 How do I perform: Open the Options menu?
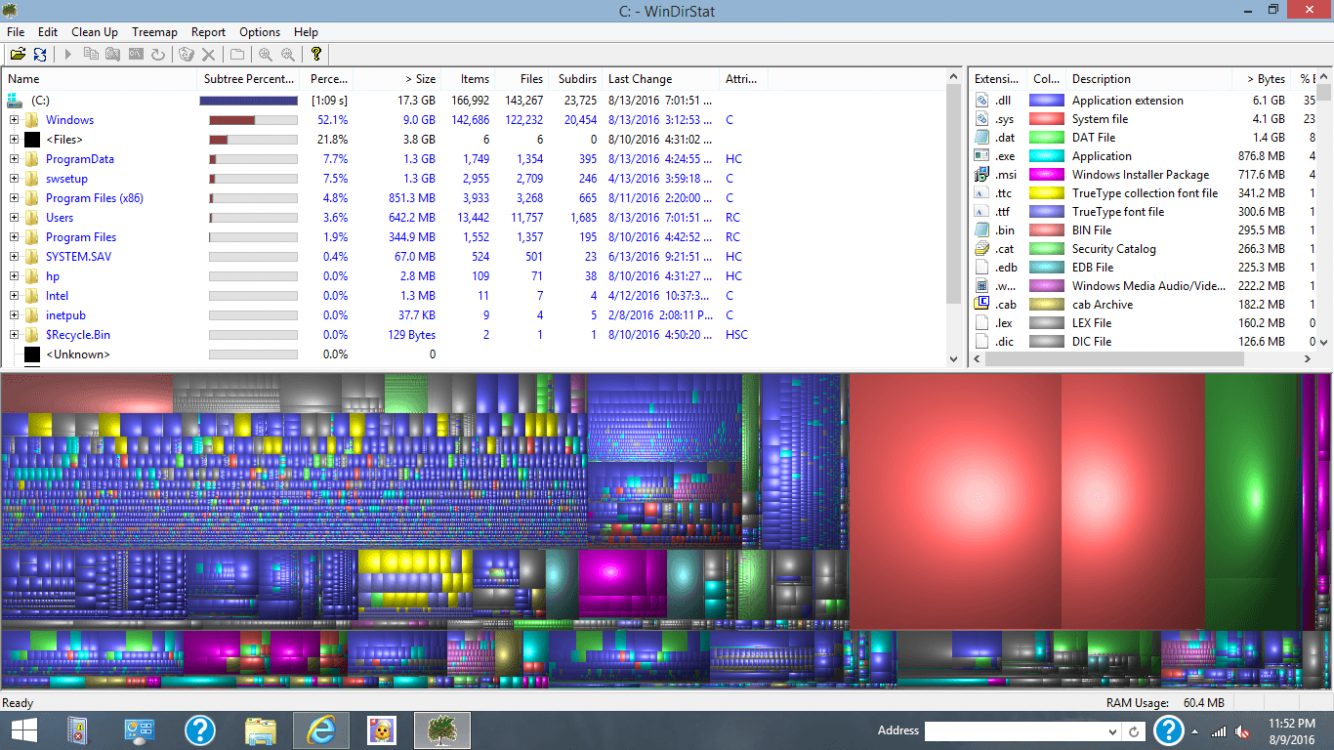(260, 32)
